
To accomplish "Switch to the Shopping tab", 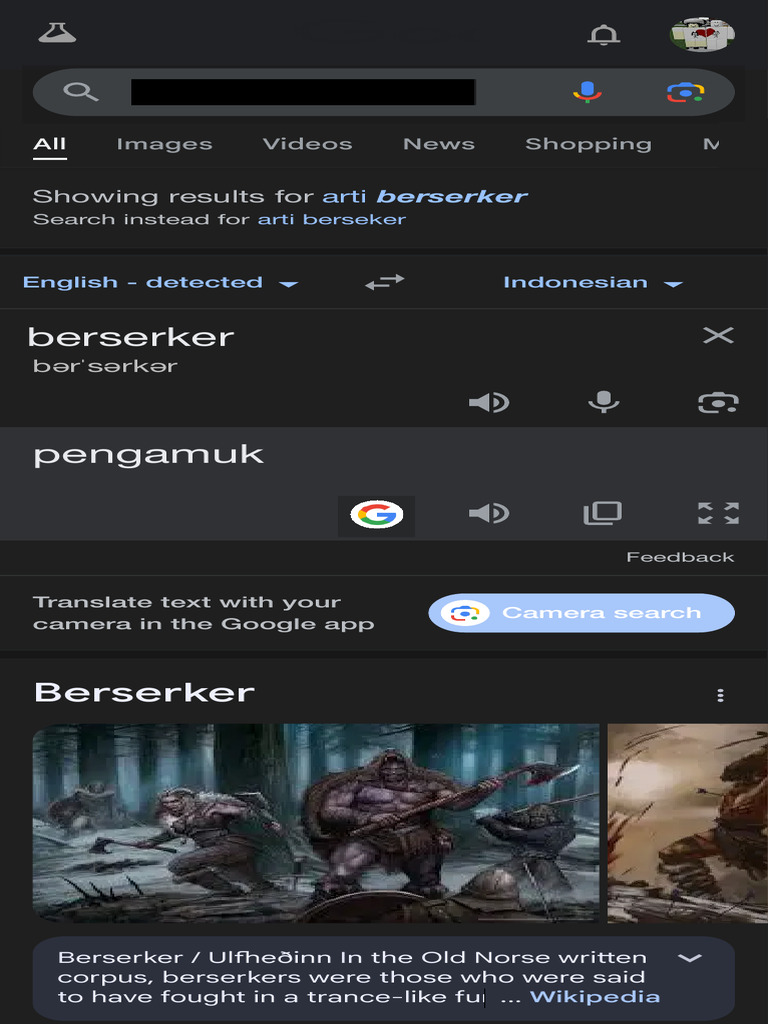I will [x=588, y=144].
